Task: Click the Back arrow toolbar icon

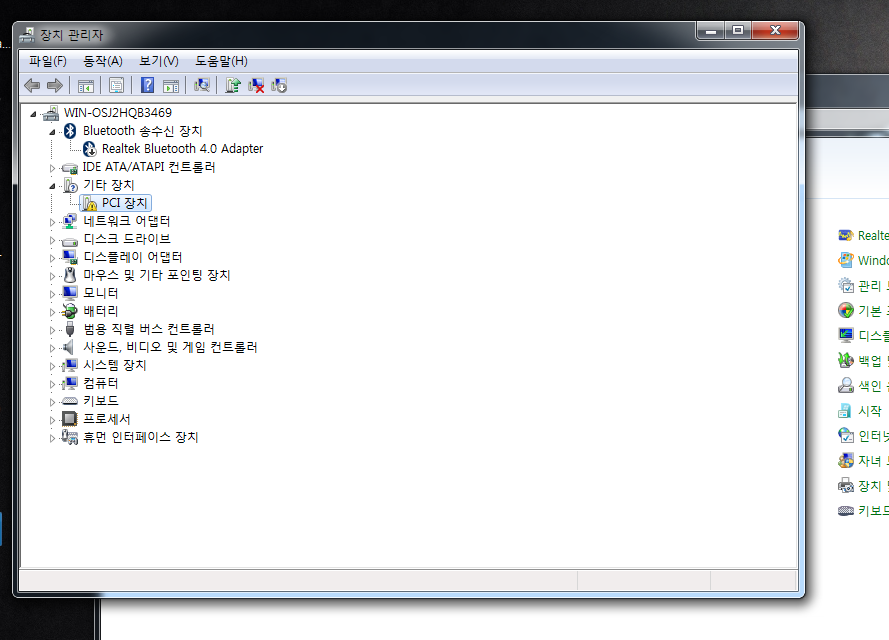Action: point(32,86)
